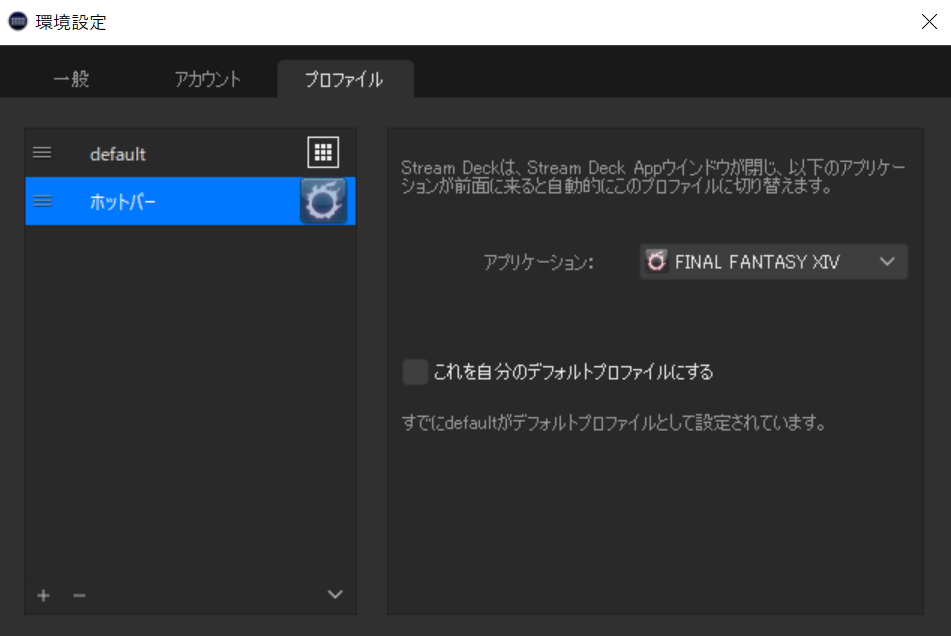
Task: Close the 環境設定 window
Action: pyautogui.click(x=928, y=22)
